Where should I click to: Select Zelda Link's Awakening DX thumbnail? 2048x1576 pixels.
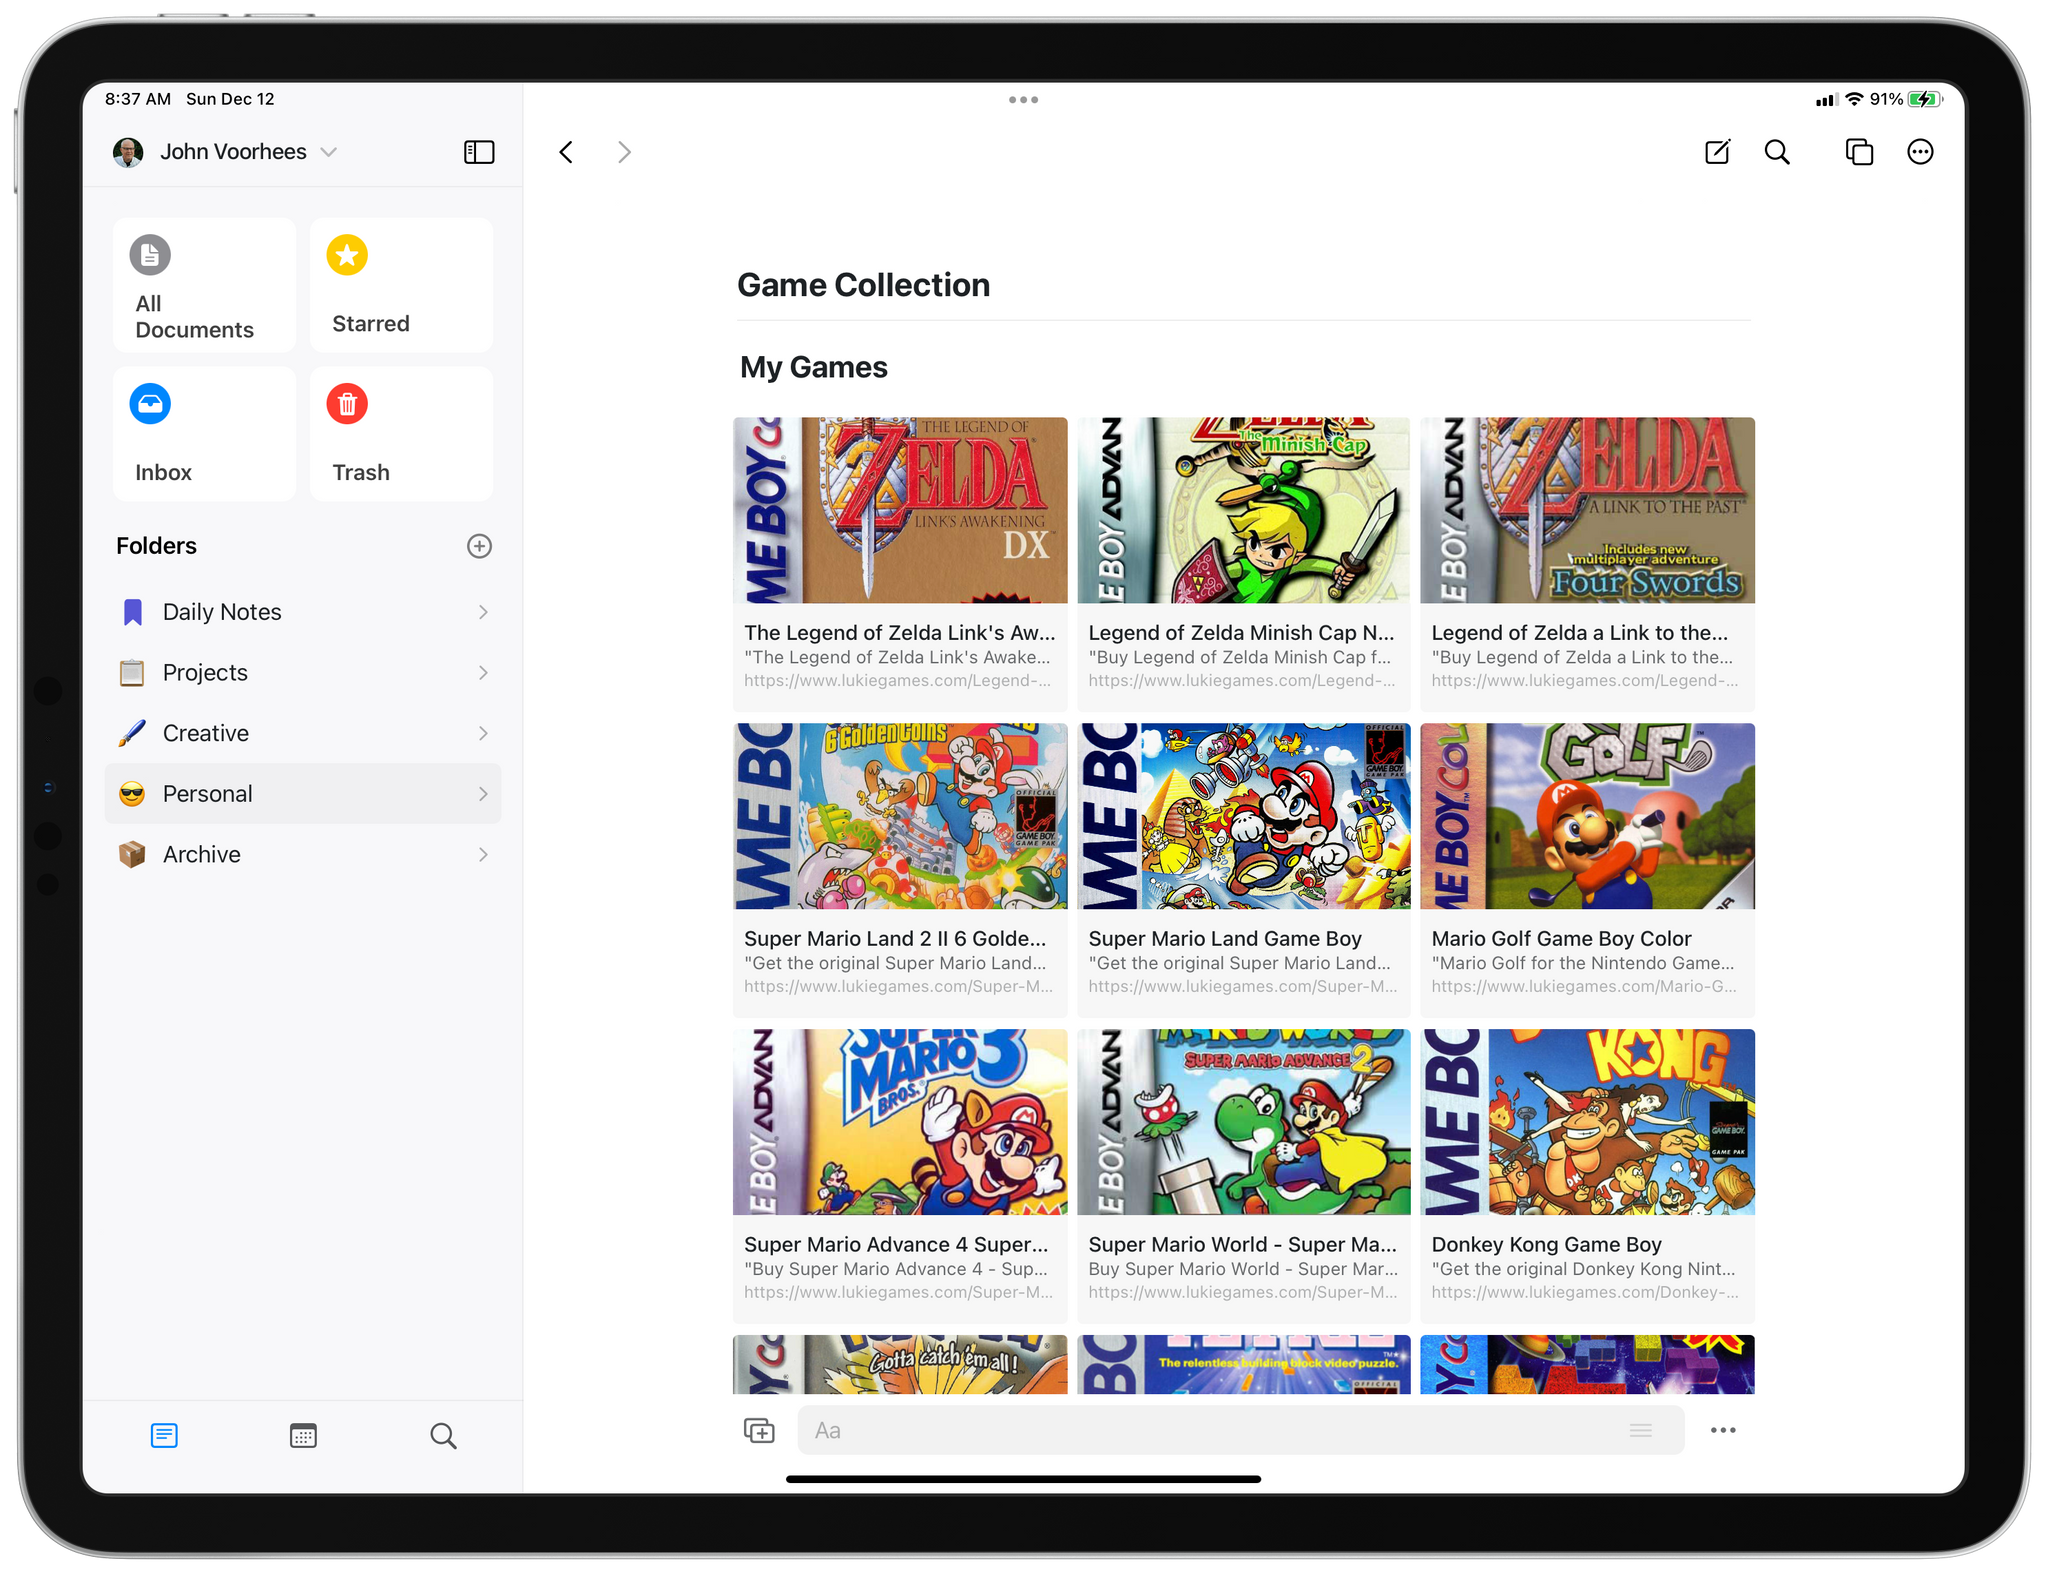click(902, 512)
